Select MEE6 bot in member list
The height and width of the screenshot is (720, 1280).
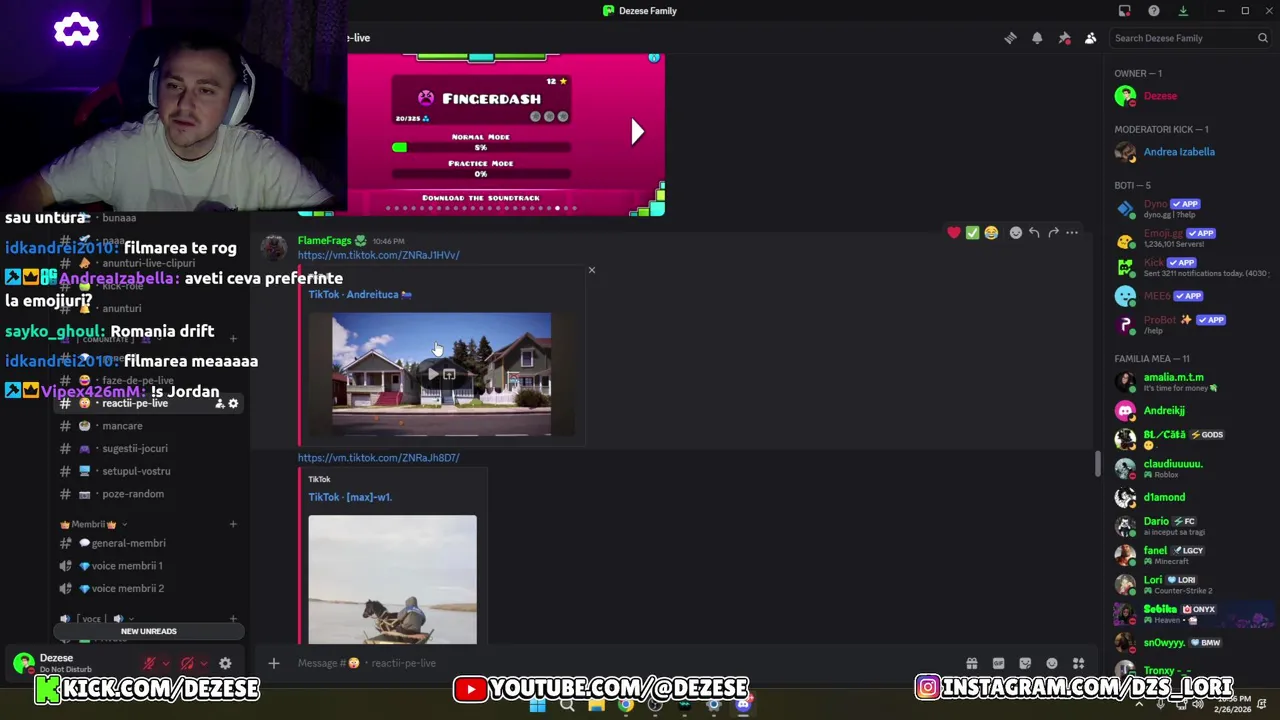click(1190, 296)
